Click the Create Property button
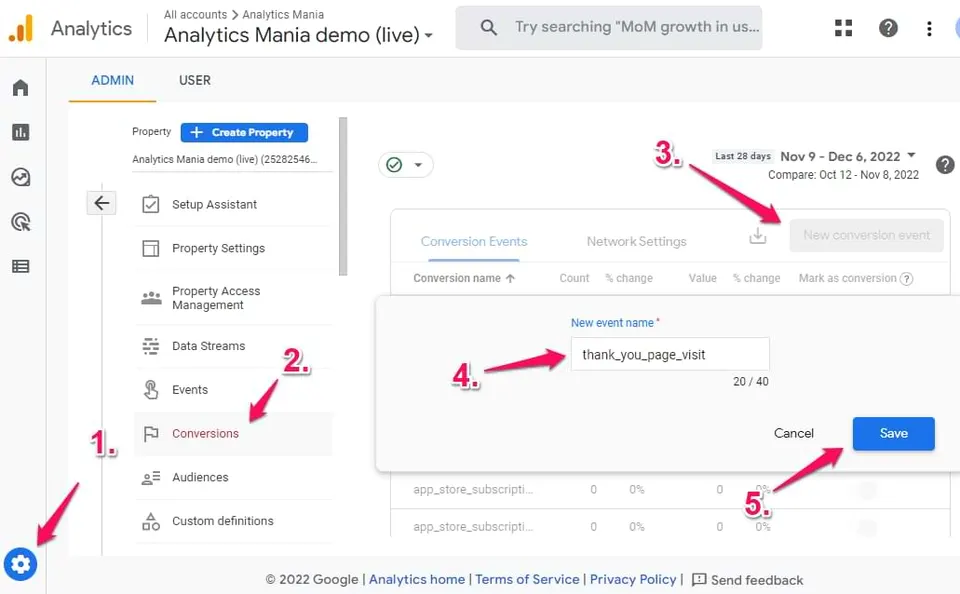 point(244,132)
